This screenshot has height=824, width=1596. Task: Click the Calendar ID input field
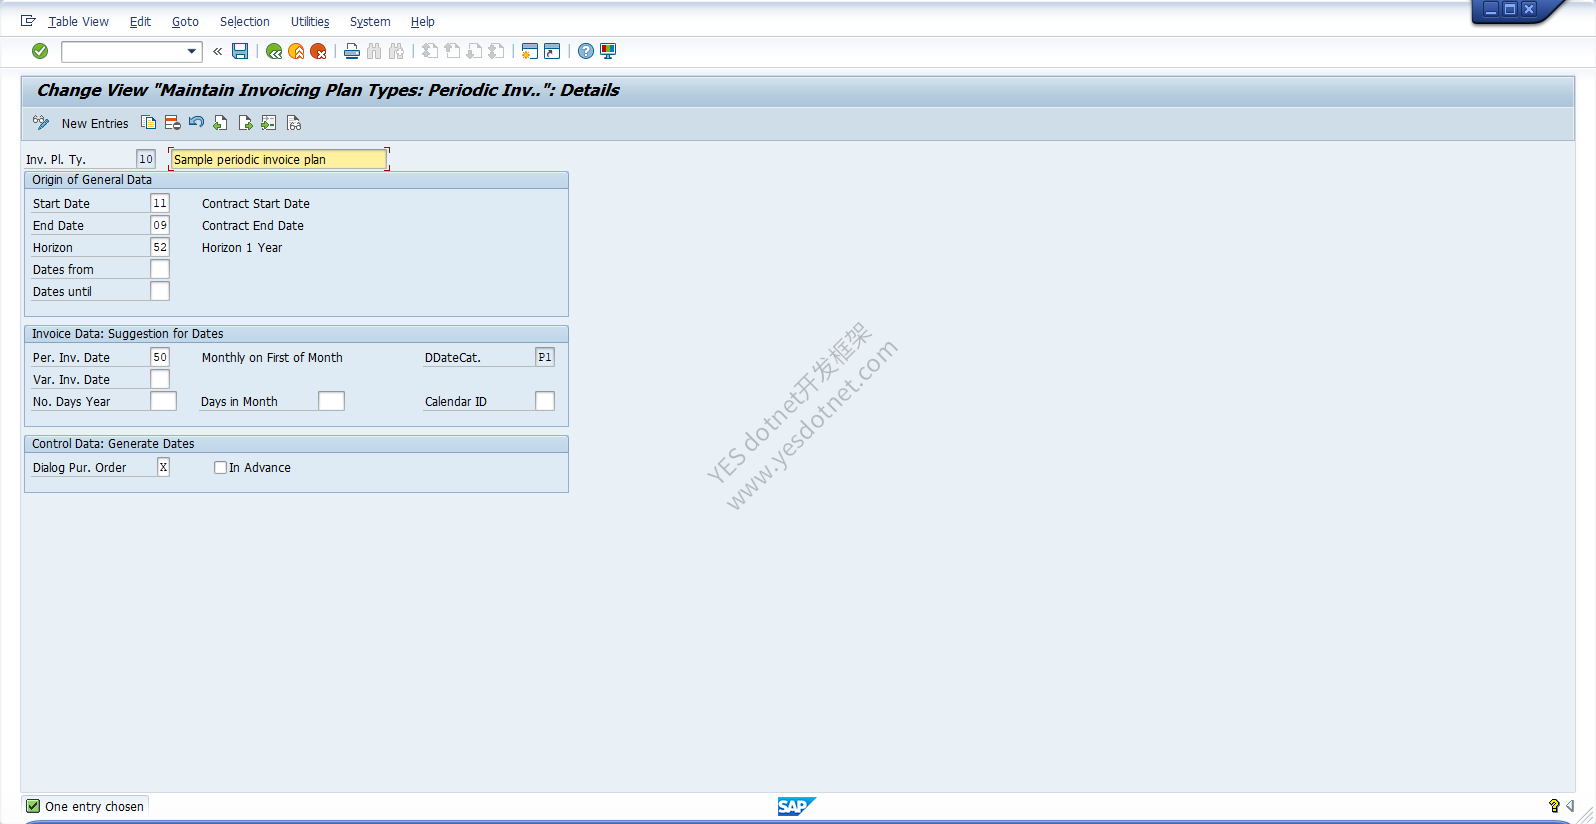click(545, 401)
